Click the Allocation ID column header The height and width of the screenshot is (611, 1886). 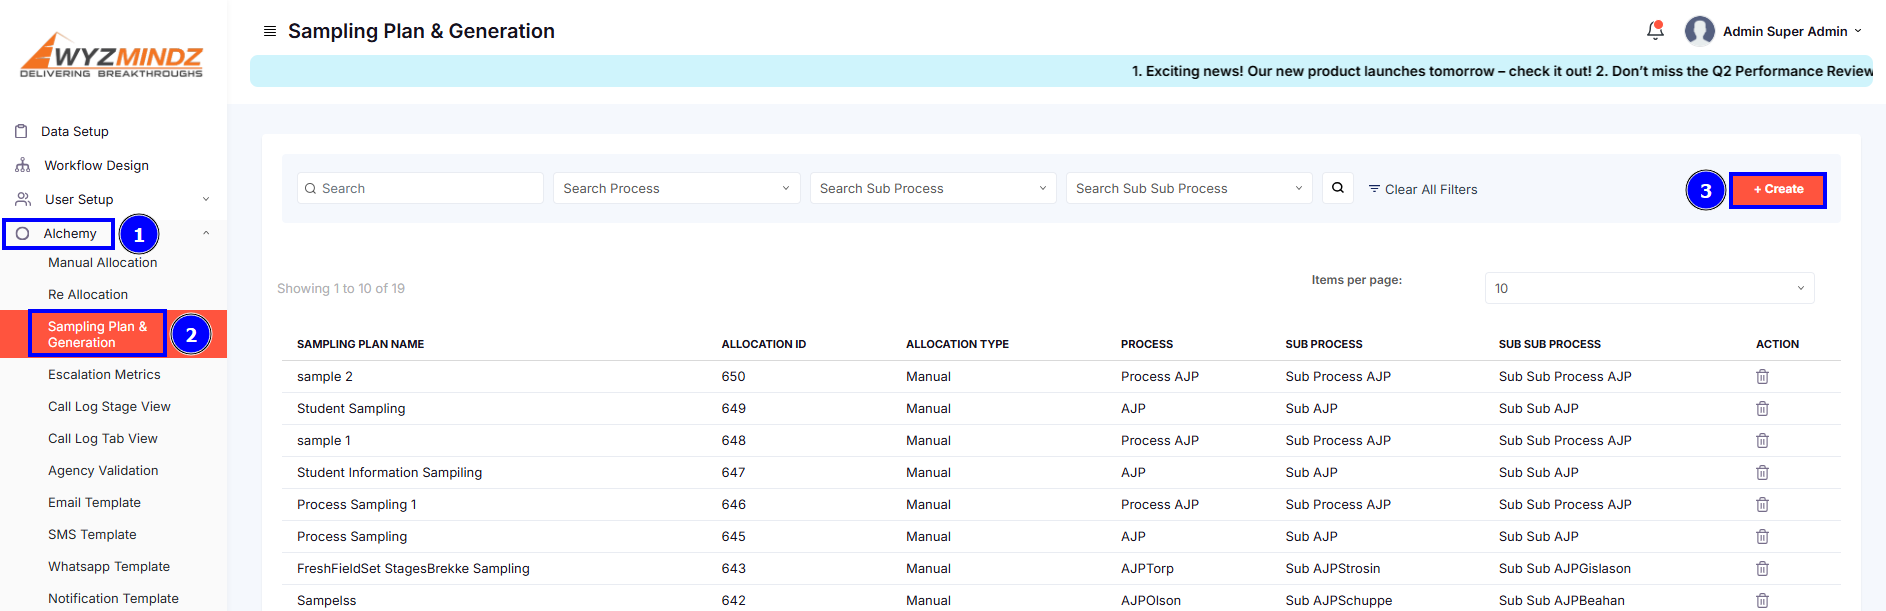(x=764, y=344)
